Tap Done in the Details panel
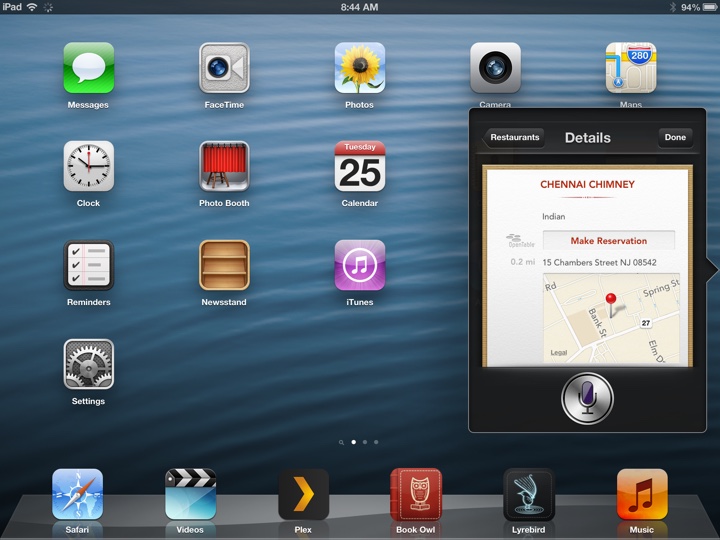 pos(675,137)
